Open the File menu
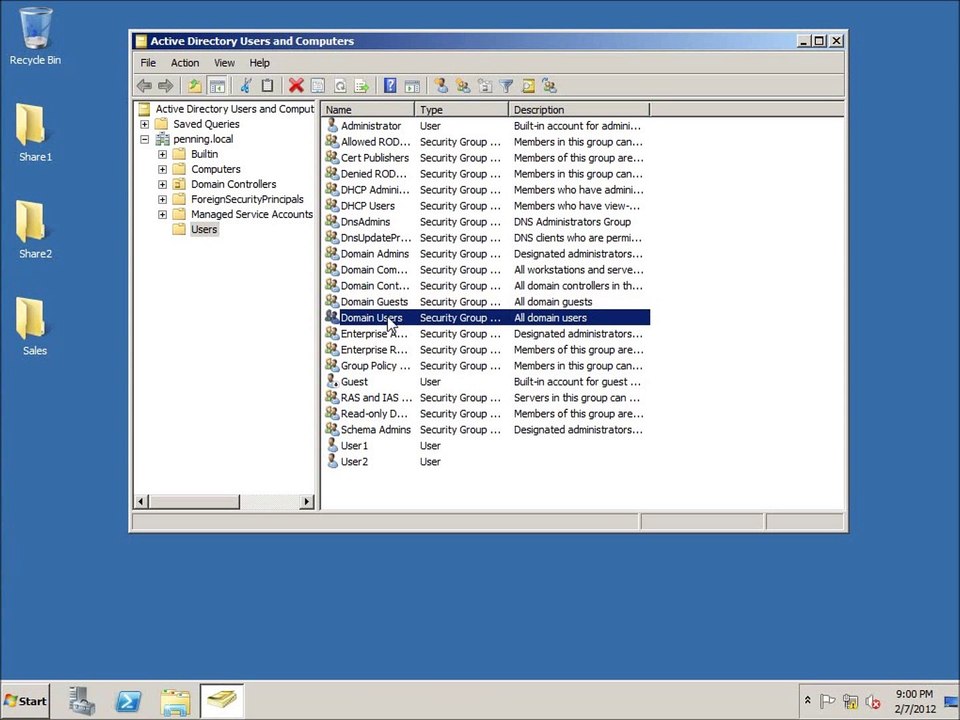Image resolution: width=960 pixels, height=720 pixels. [148, 62]
